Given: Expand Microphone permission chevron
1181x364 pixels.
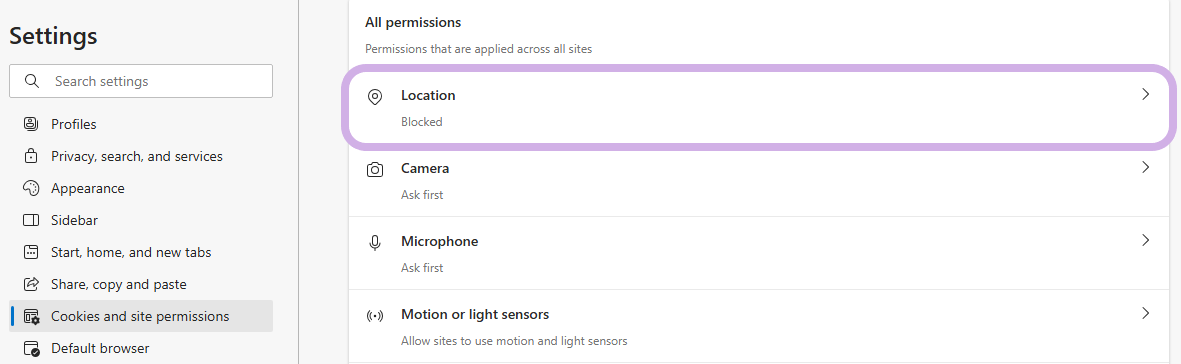Looking at the screenshot, I should click(1146, 240).
